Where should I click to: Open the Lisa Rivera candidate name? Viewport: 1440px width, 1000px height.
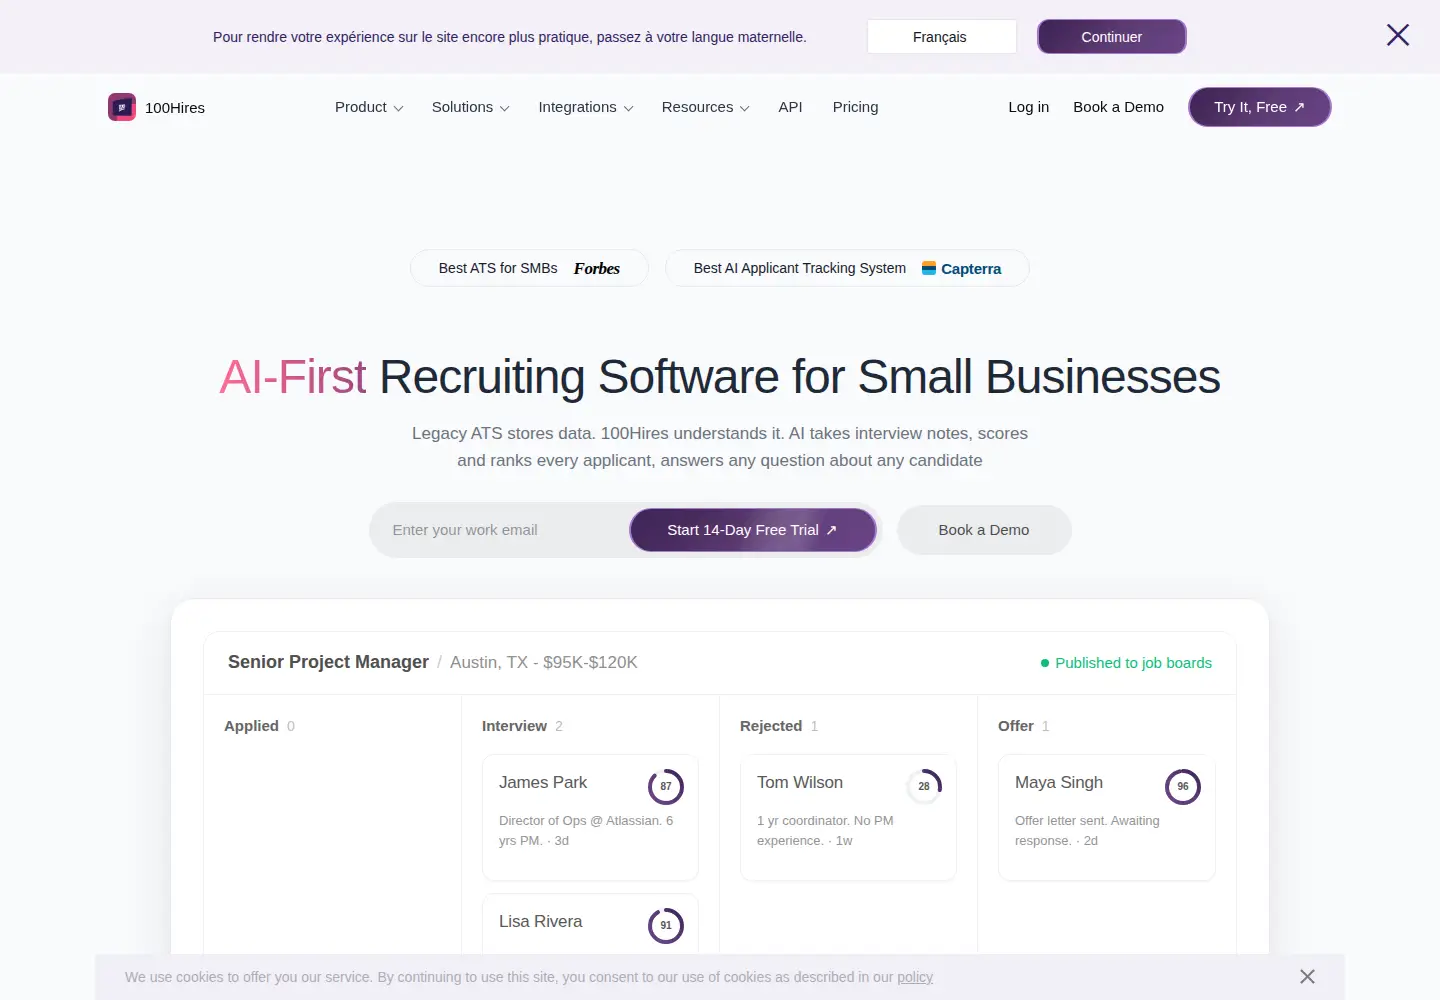click(541, 921)
